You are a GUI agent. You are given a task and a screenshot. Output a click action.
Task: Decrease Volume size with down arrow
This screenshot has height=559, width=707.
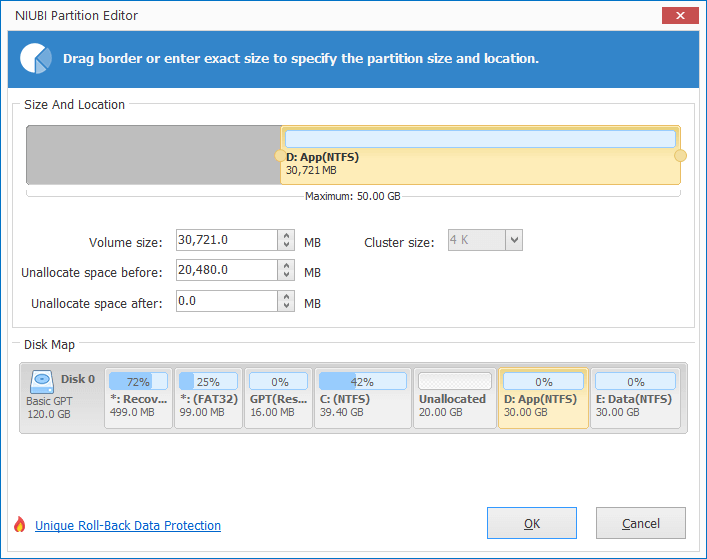tap(286, 245)
